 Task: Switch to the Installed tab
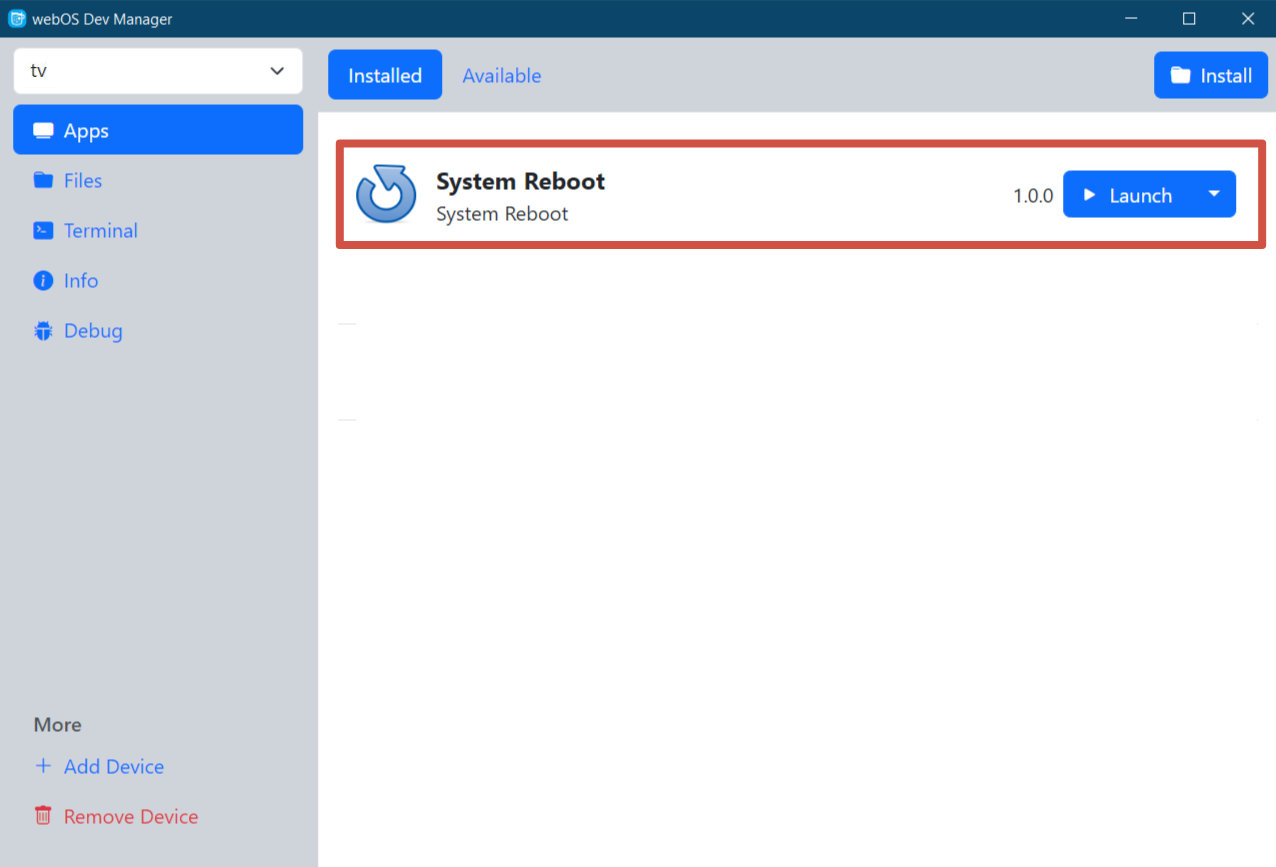[x=385, y=76]
